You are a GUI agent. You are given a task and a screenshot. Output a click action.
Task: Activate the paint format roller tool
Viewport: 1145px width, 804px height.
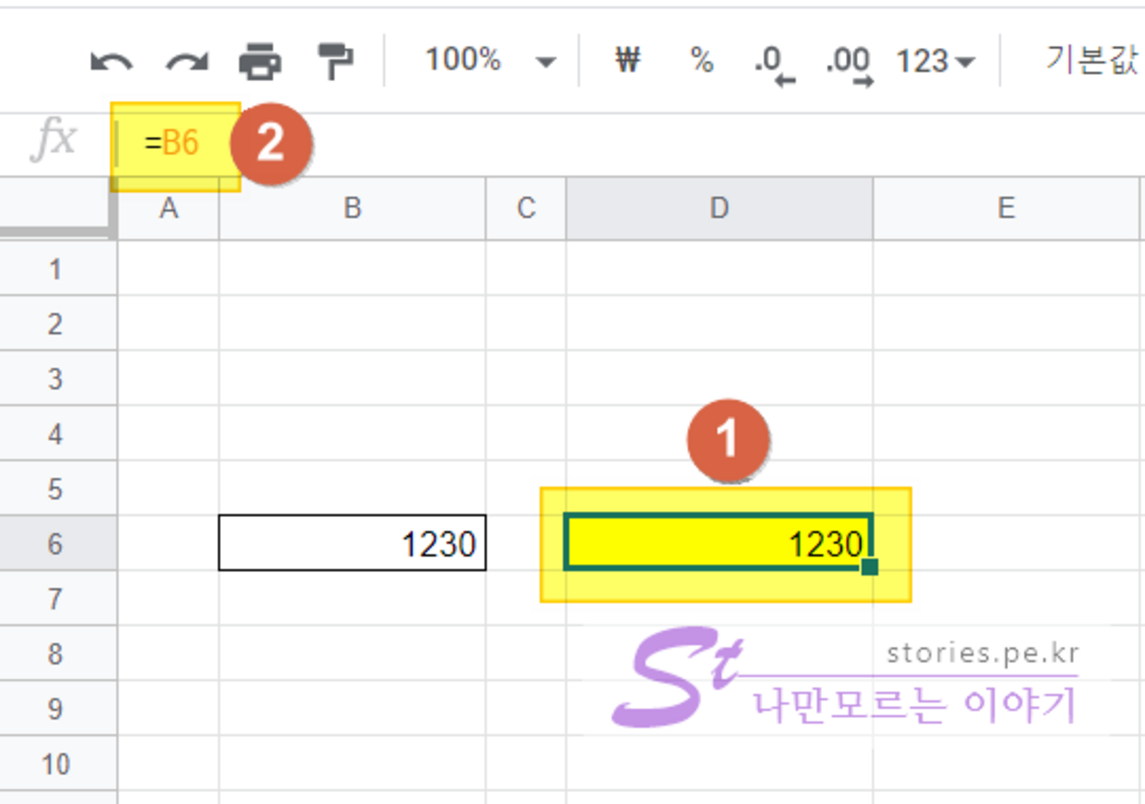(335, 62)
